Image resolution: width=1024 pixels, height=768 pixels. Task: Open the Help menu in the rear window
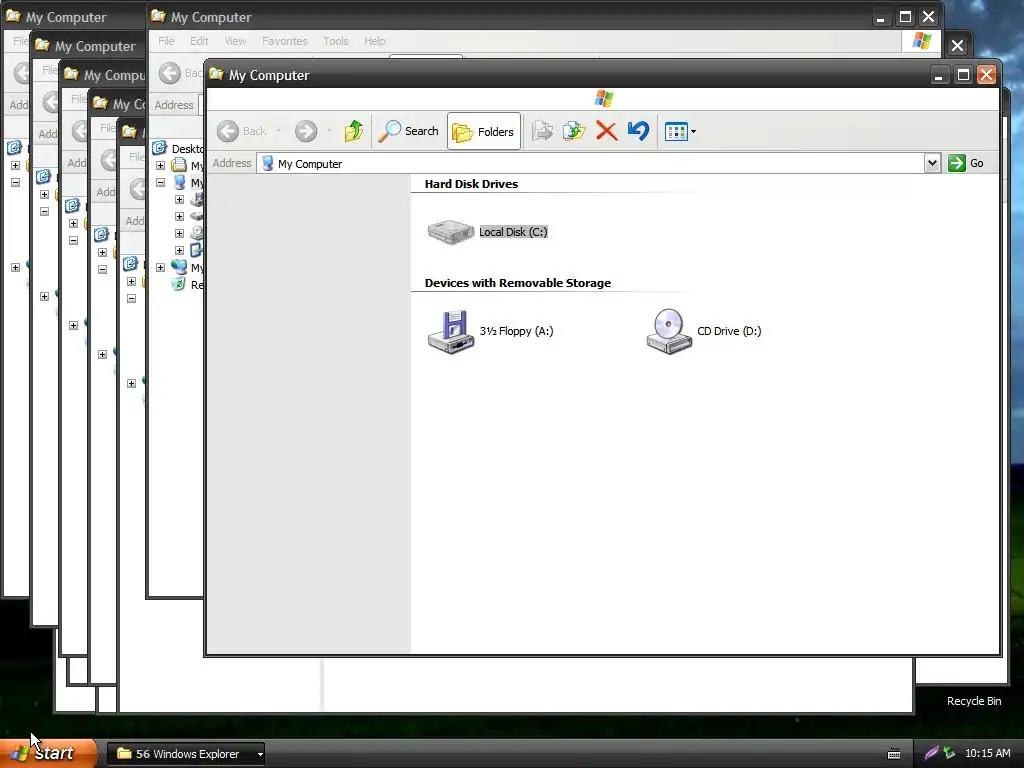click(374, 41)
